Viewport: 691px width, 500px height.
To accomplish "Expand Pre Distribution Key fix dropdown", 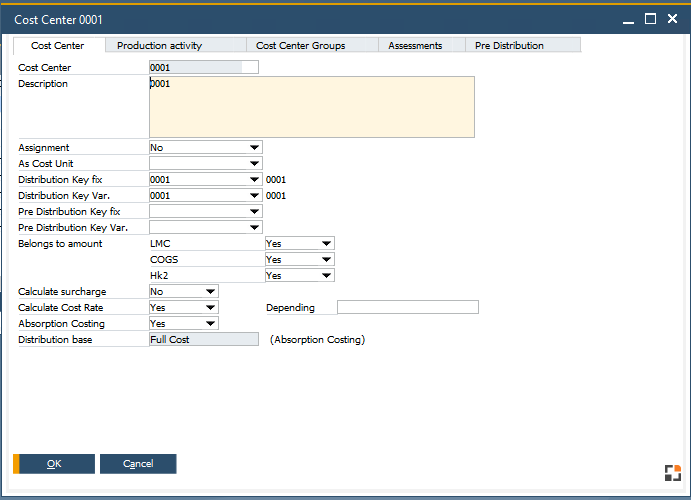I will [x=255, y=212].
